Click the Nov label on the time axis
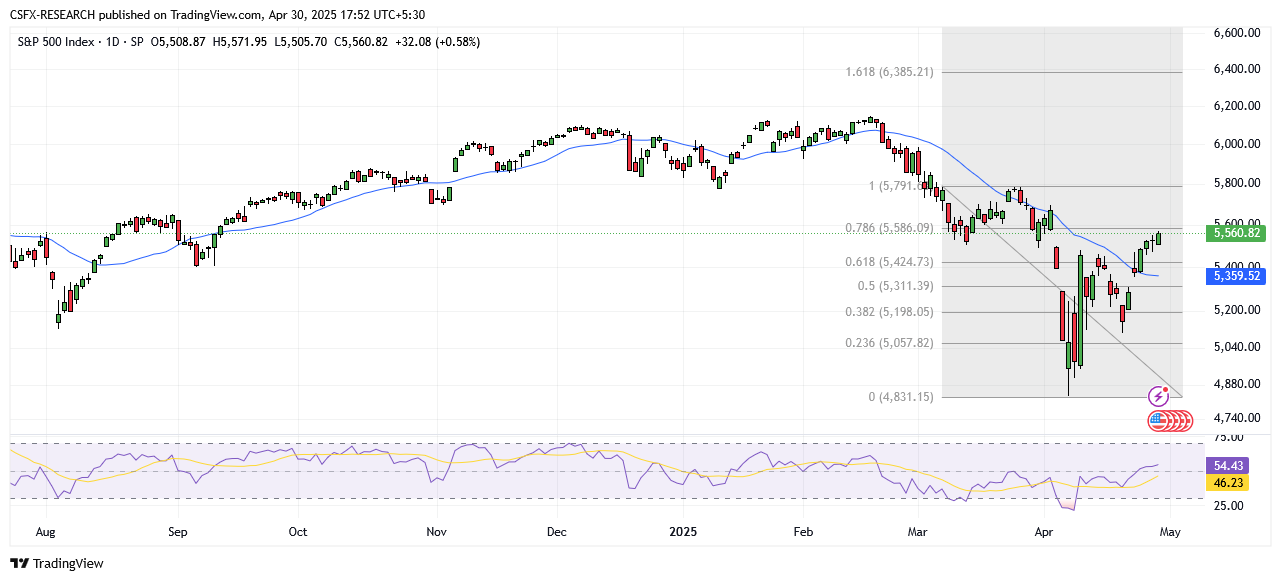The image size is (1281, 581). tap(435, 532)
